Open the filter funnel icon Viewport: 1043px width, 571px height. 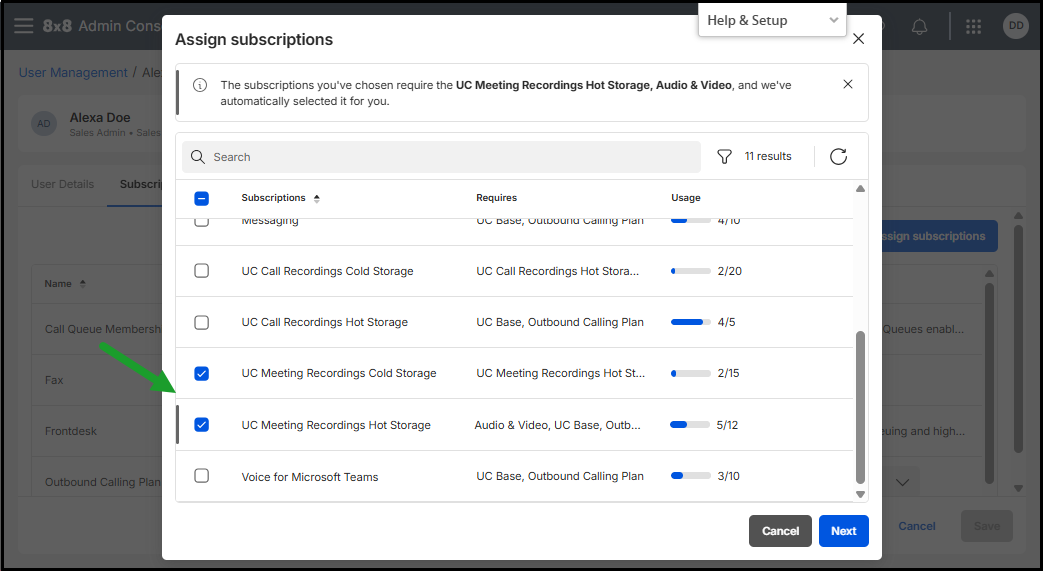click(x=724, y=156)
